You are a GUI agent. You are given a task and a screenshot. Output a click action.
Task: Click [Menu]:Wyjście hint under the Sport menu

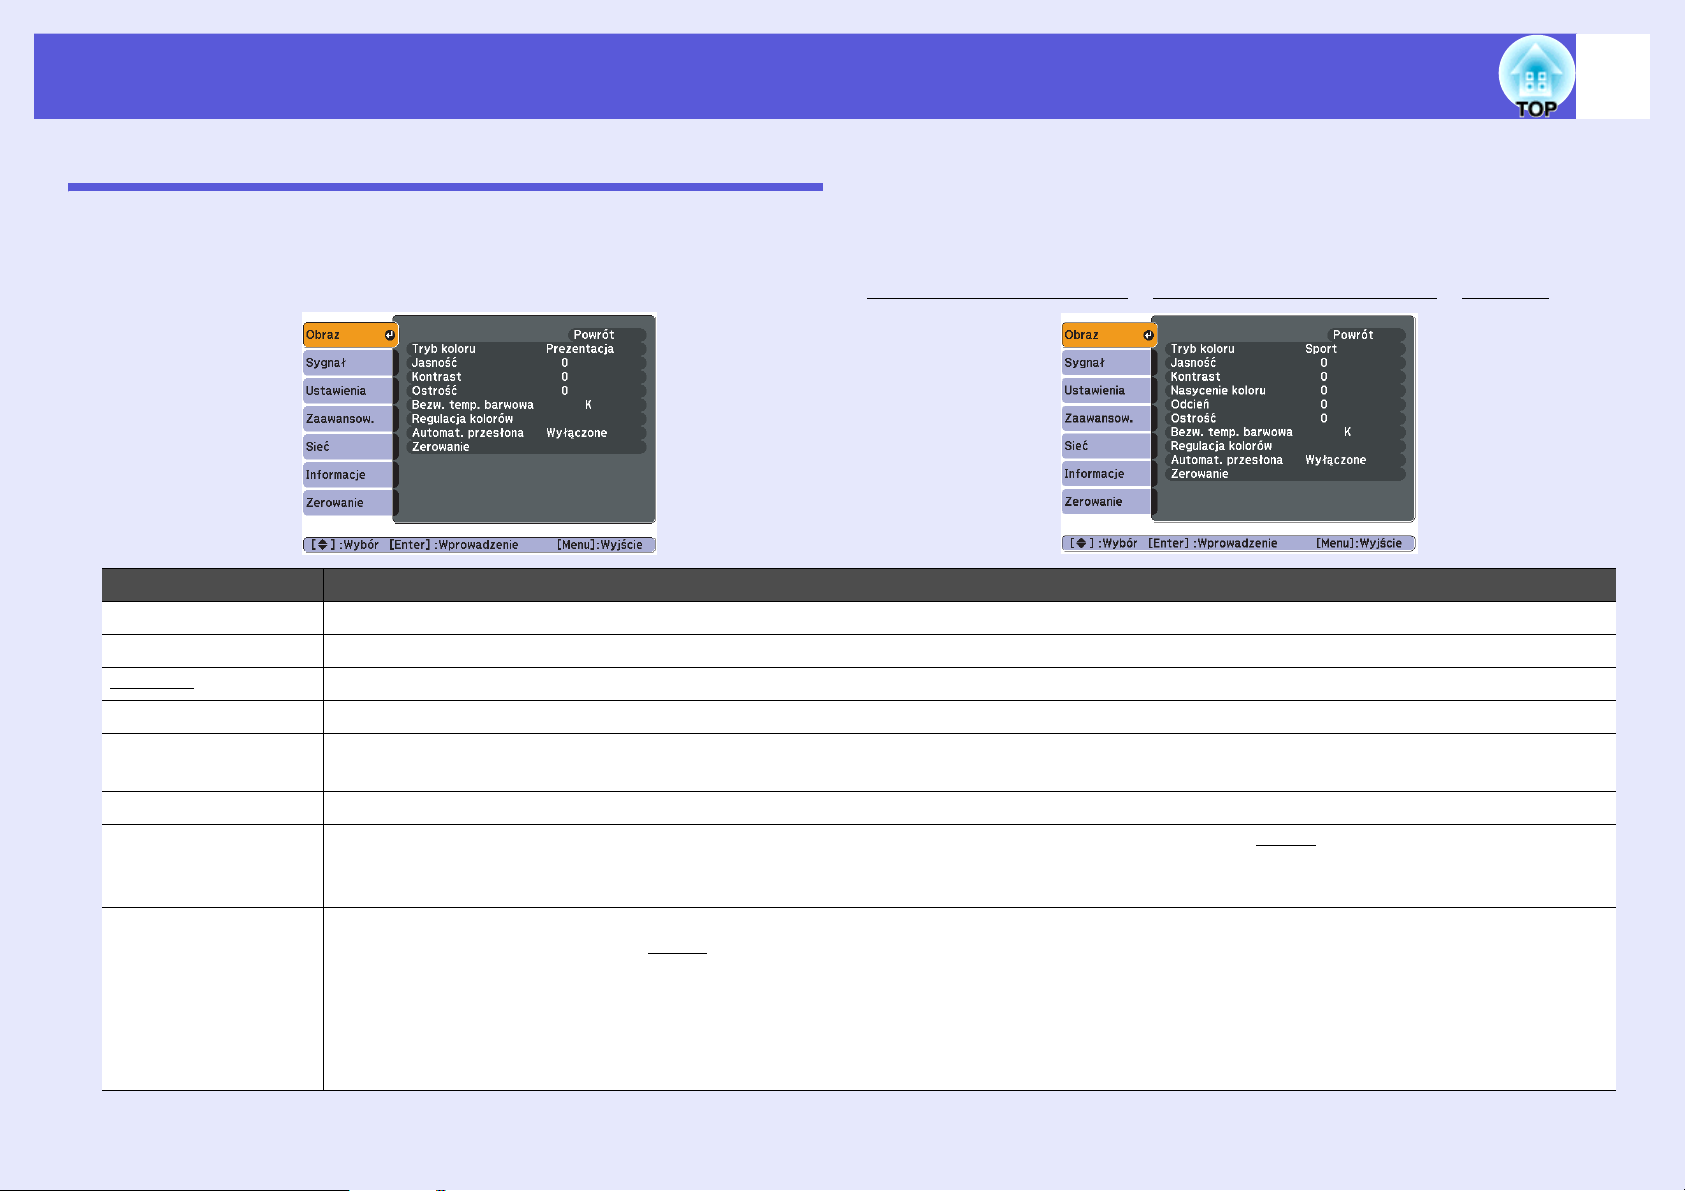pyautogui.click(x=1359, y=543)
